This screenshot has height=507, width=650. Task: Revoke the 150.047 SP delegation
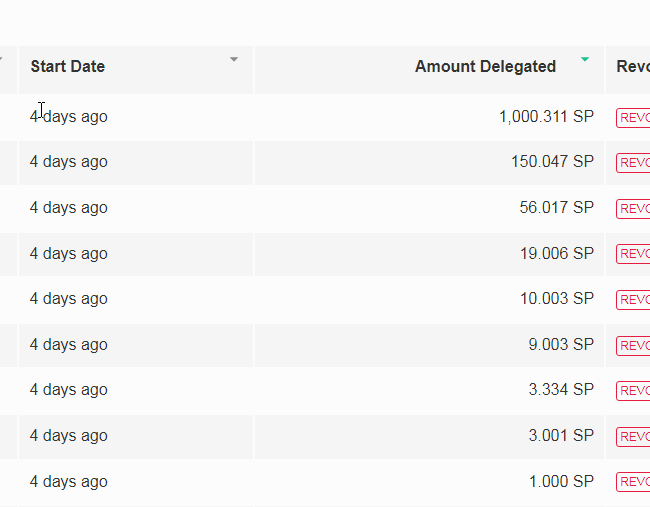pyautogui.click(x=634, y=163)
